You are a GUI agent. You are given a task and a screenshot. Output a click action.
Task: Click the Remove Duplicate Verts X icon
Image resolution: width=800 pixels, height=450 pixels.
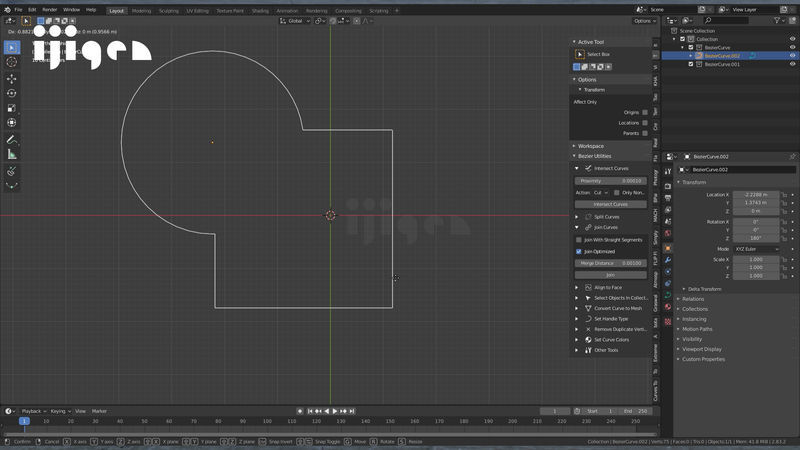click(588, 329)
